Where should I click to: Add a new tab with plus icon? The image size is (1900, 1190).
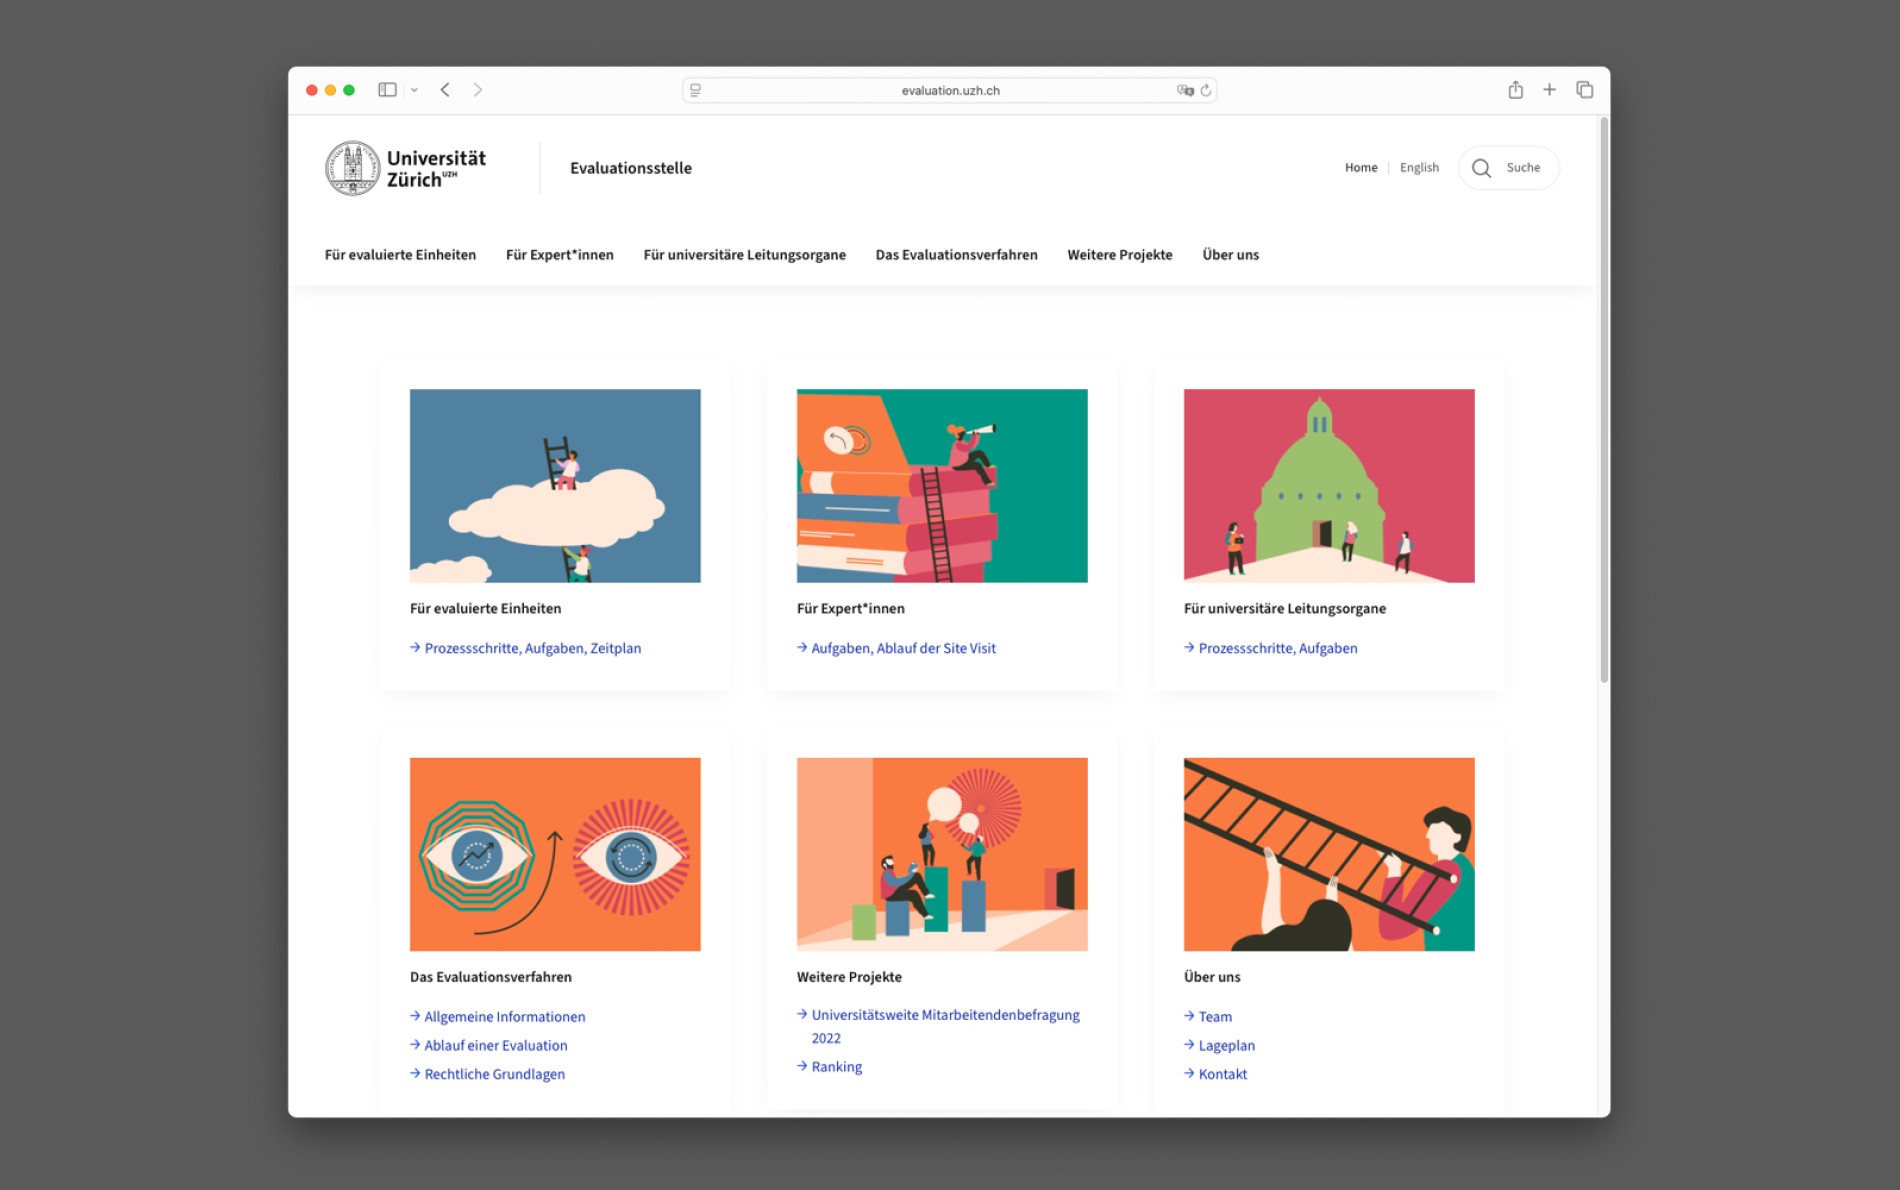1549,90
